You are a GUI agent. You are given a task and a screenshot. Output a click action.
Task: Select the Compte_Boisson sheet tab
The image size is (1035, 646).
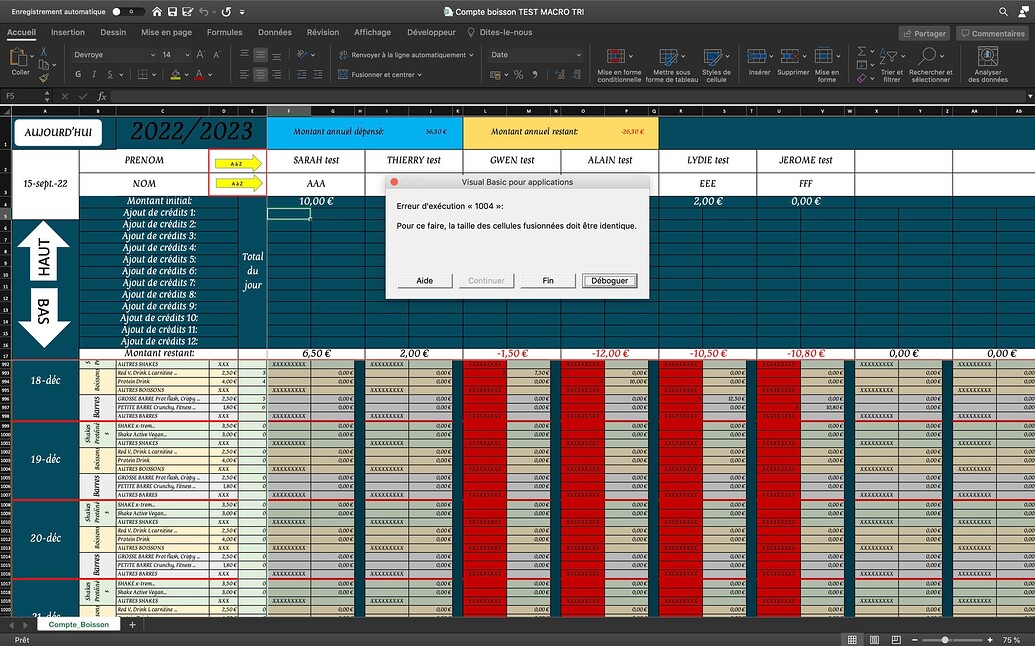tap(79, 623)
